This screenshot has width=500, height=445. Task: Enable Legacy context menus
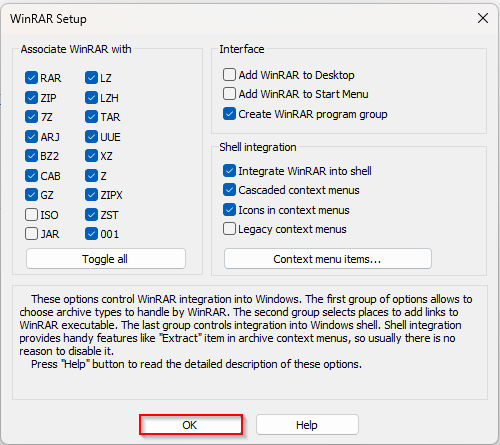tap(229, 229)
